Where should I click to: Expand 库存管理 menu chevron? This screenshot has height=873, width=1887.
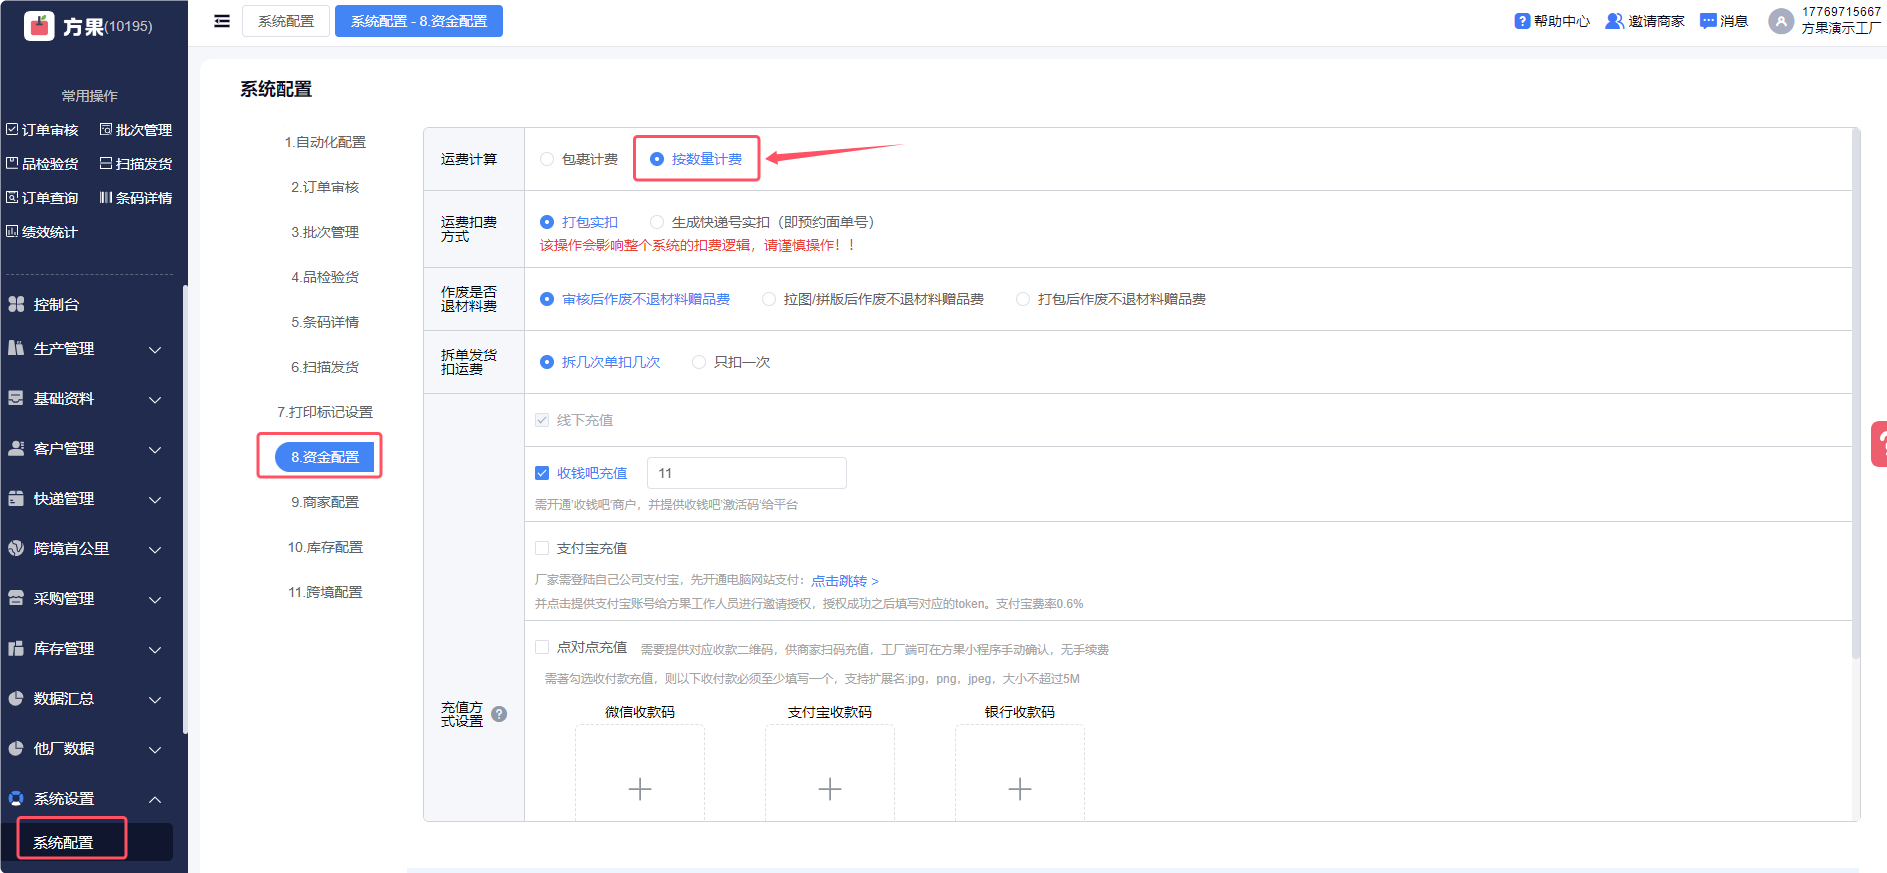(x=155, y=649)
